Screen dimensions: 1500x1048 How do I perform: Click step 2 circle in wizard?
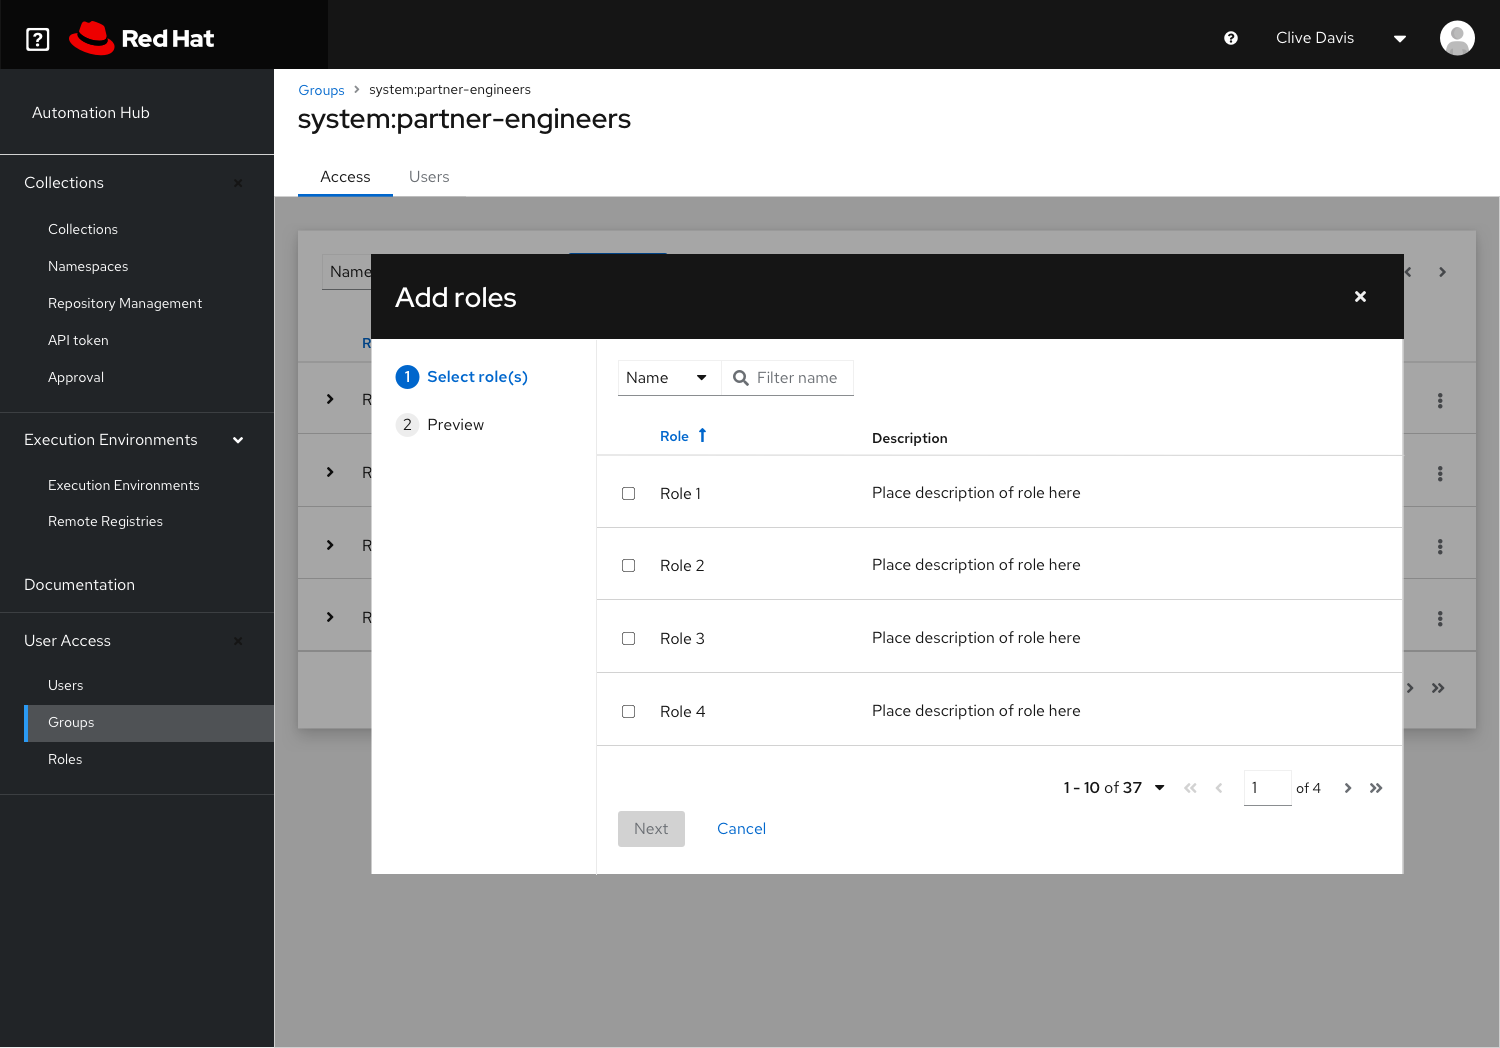407,425
